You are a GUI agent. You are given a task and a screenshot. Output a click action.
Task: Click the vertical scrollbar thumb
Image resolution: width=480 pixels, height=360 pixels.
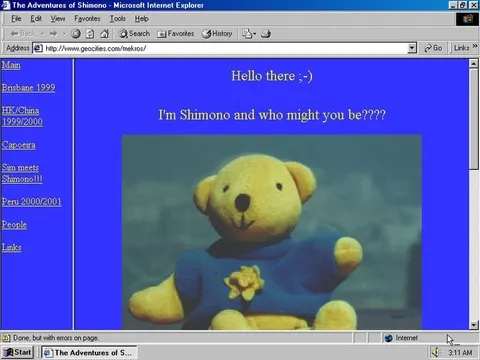pyautogui.click(x=474, y=119)
